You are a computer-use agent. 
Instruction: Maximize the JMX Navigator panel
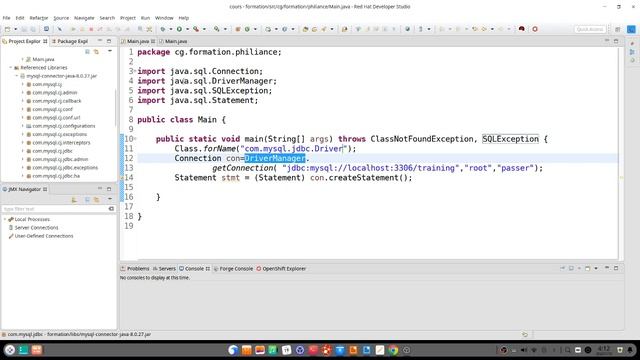coord(109,189)
